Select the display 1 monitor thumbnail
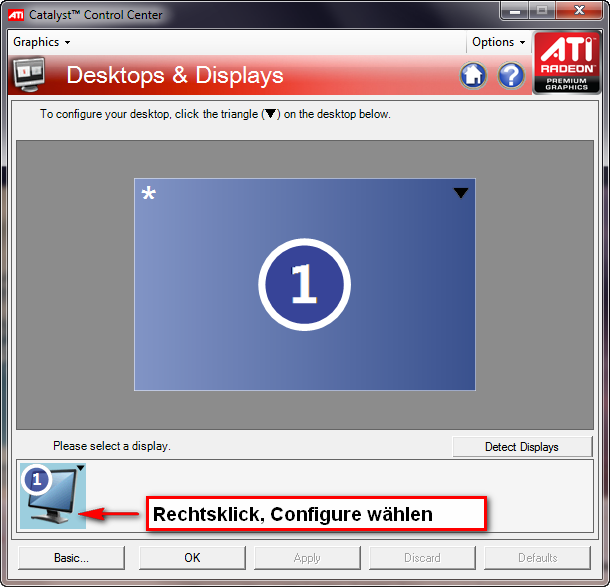The height and width of the screenshot is (587, 610). click(x=53, y=496)
